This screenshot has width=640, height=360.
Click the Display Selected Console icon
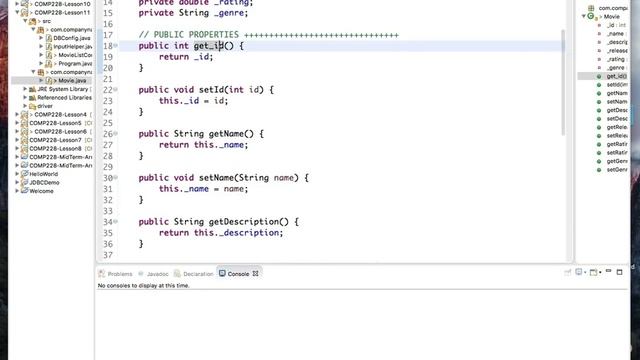pos(579,272)
